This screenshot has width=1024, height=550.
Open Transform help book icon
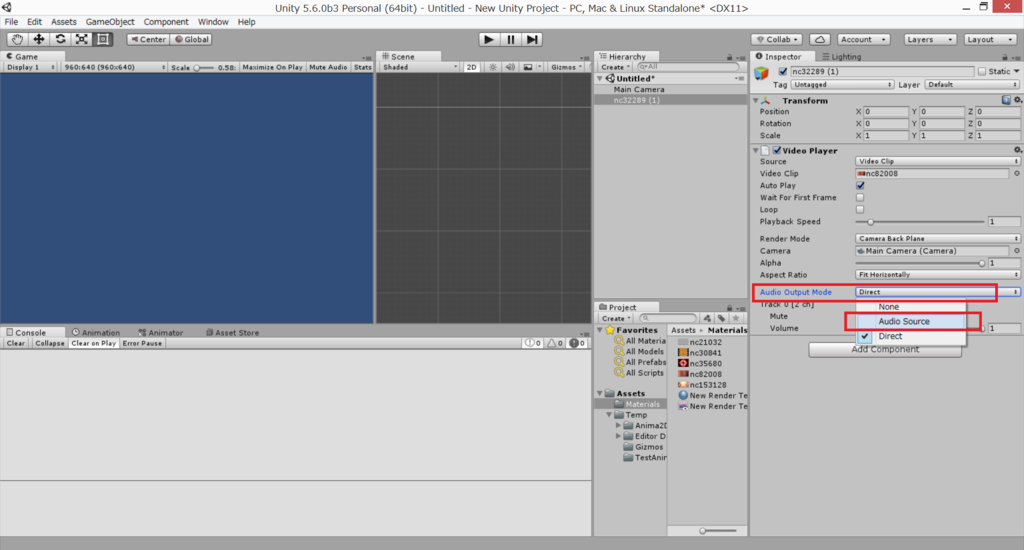(1006, 100)
